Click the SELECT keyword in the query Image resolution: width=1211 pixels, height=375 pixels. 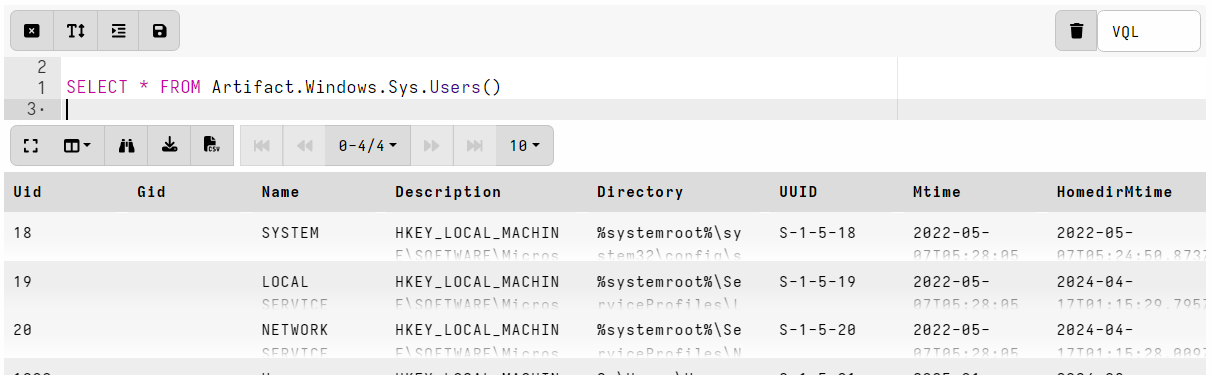[97, 87]
